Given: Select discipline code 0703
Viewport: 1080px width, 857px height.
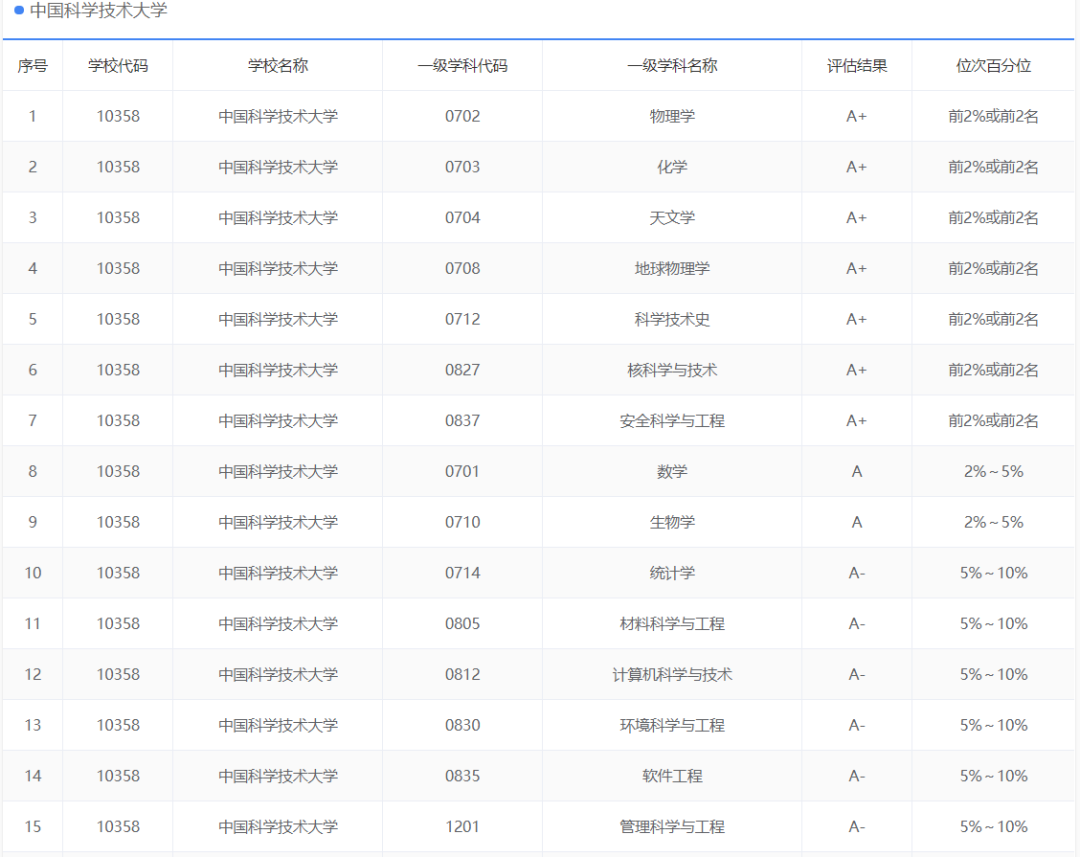Looking at the screenshot, I should coord(463,167).
